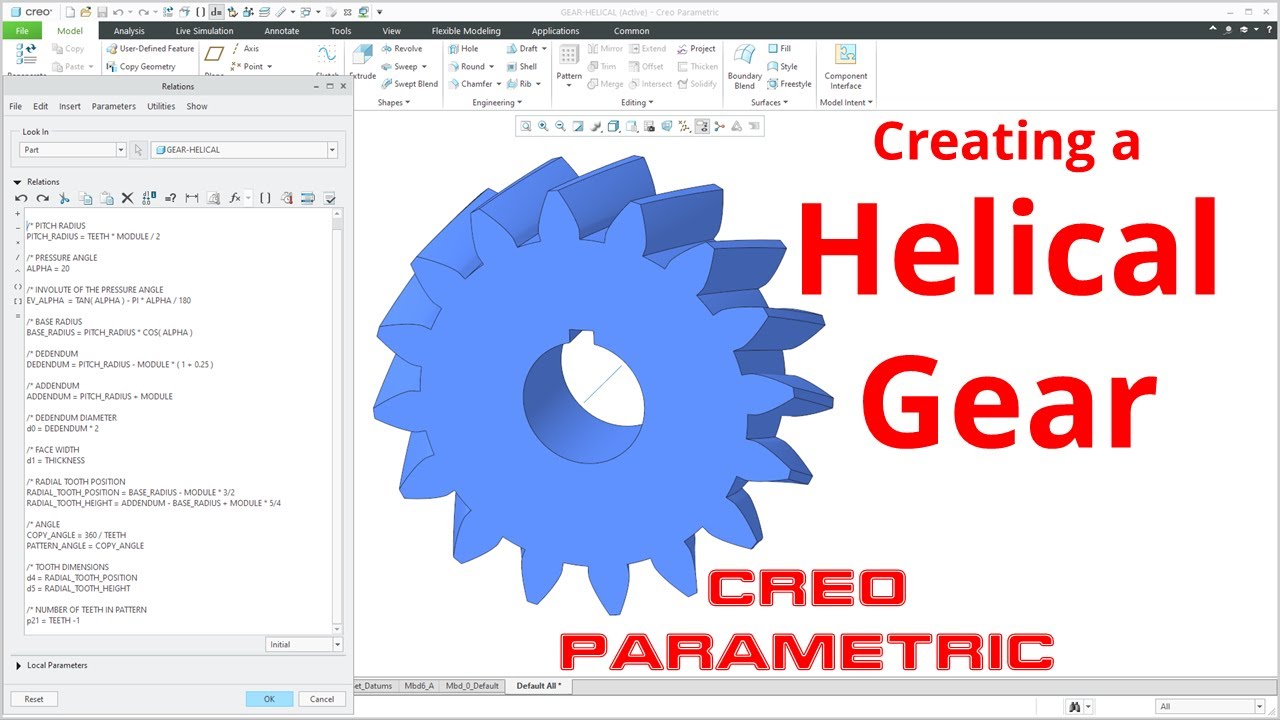1280x720 pixels.
Task: Select the Hole tool
Action: pyautogui.click(x=463, y=48)
